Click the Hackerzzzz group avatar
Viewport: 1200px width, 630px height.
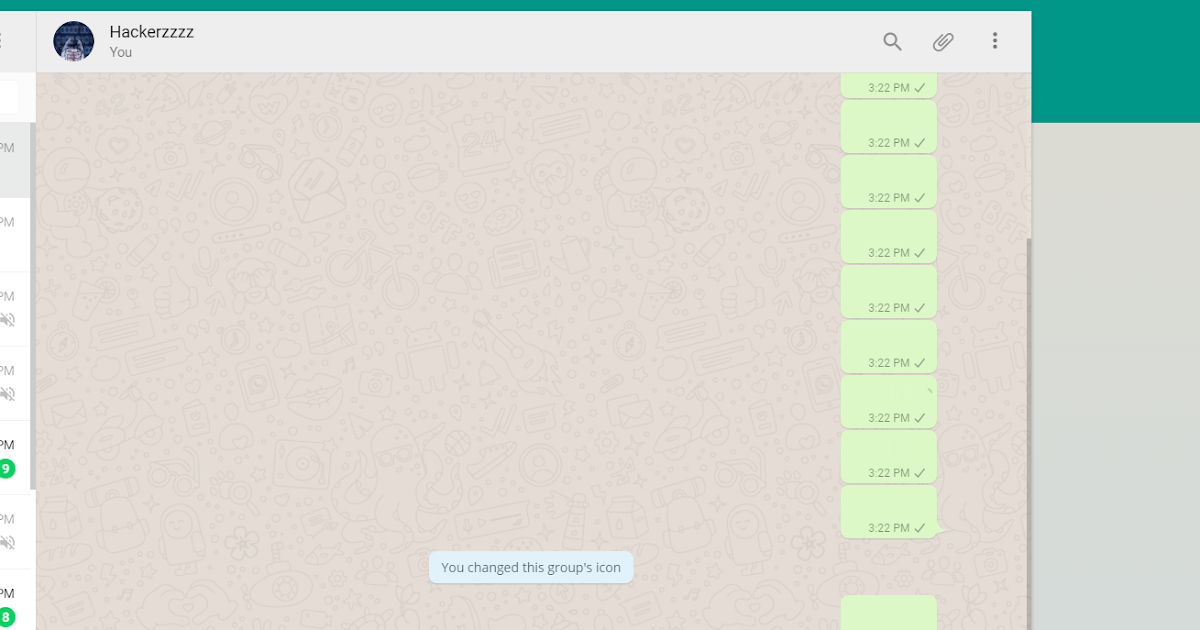pos(73,41)
